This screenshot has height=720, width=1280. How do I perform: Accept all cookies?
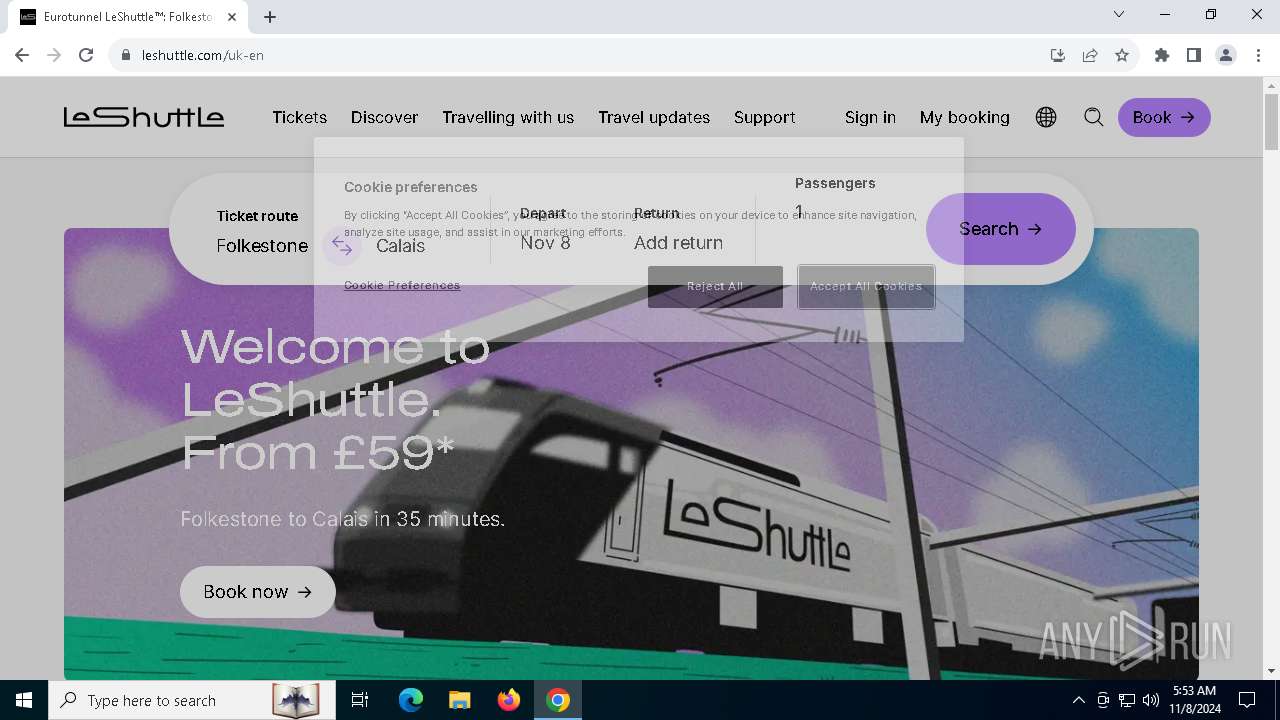point(866,286)
